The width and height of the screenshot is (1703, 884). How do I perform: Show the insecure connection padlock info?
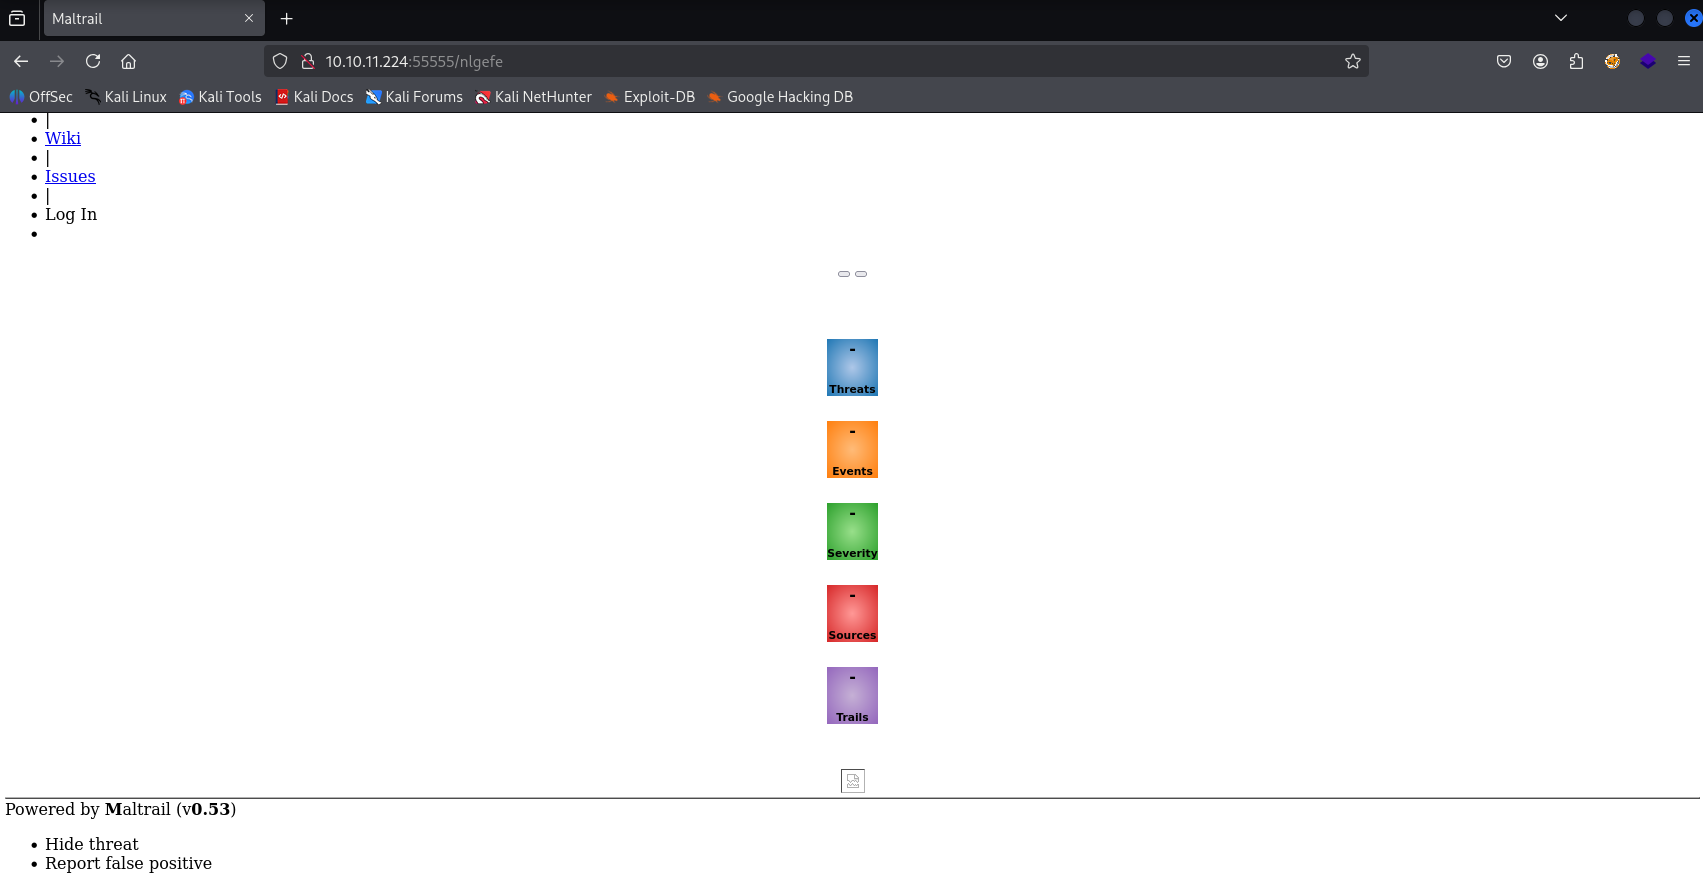(x=308, y=61)
